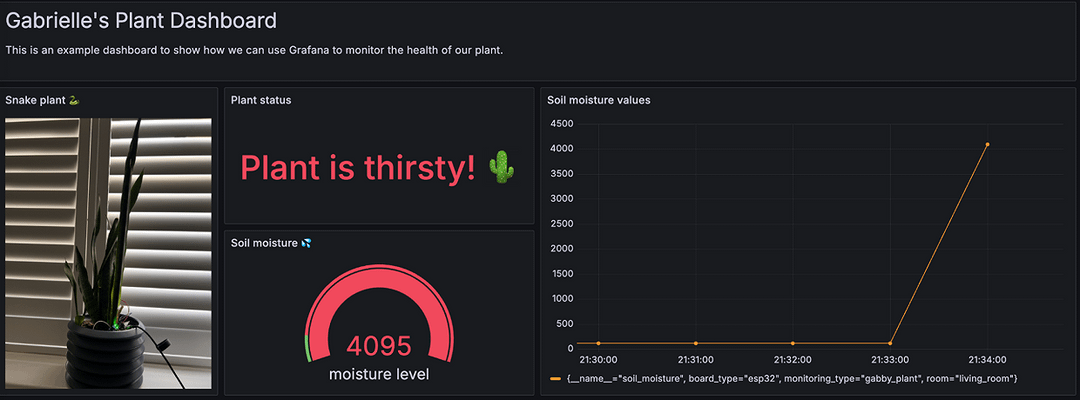Click the peak data point near 4000

tap(987, 144)
